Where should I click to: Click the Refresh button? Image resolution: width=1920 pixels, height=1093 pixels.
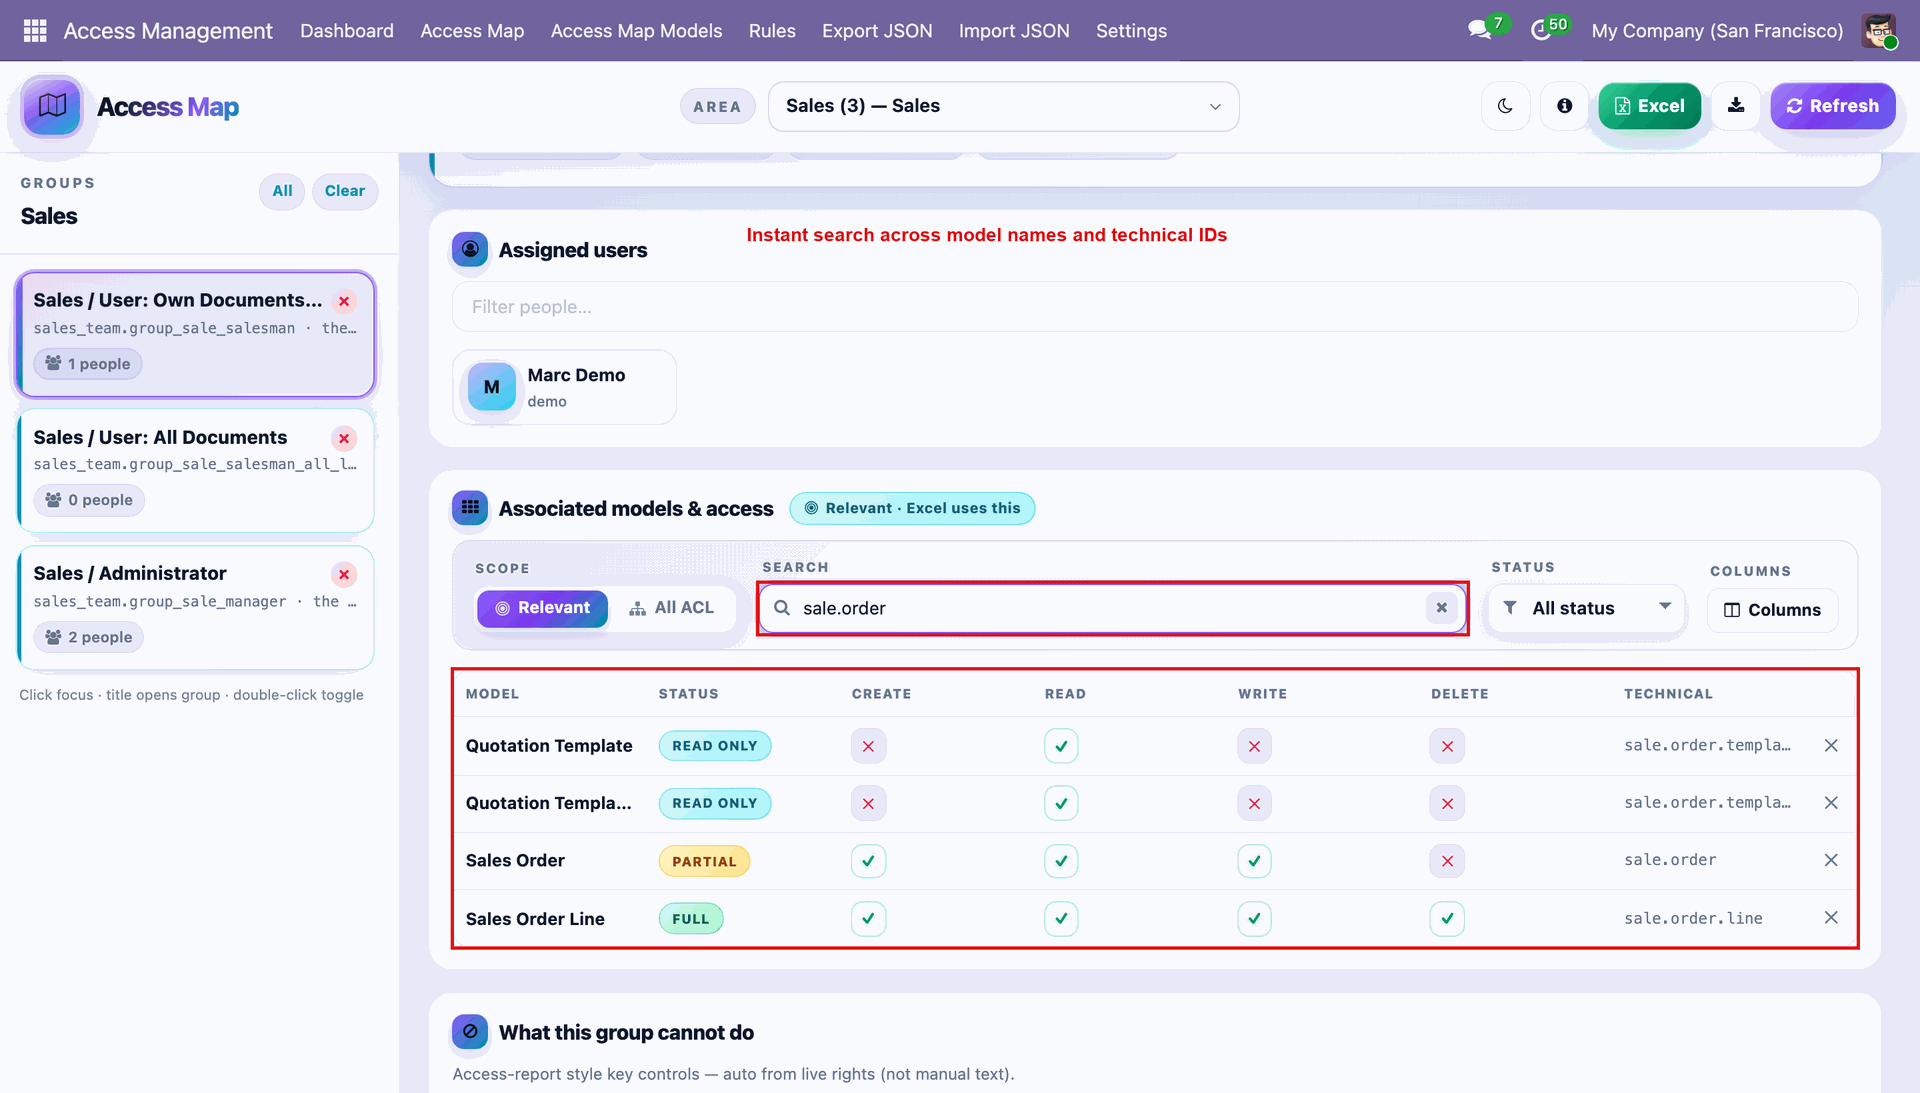click(x=1832, y=106)
